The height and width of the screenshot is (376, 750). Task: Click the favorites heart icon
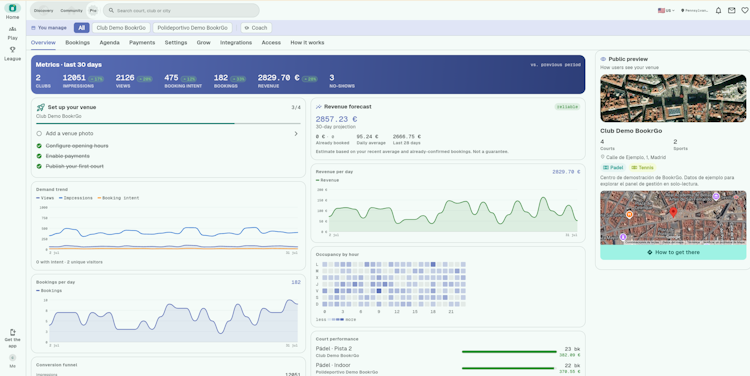tap(745, 11)
